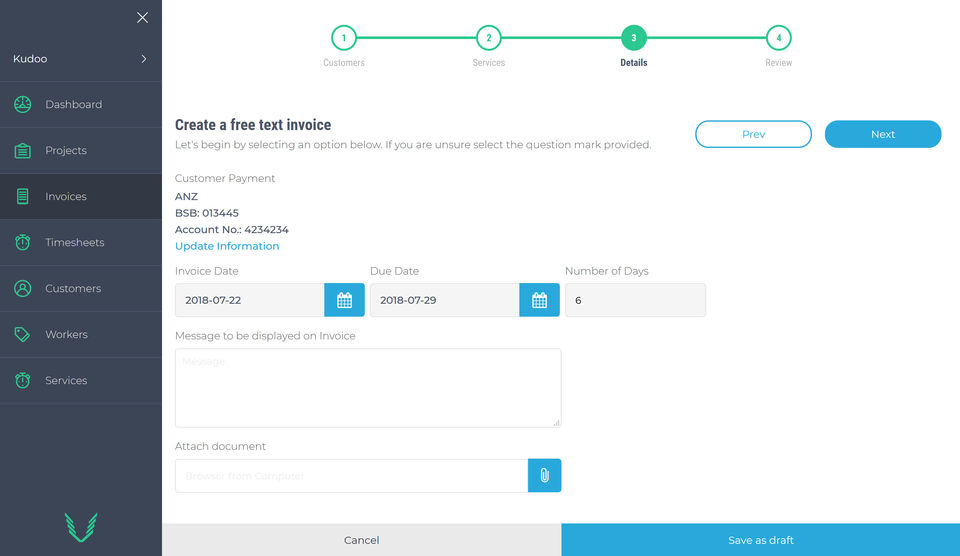Click Save as draft button
The height and width of the screenshot is (556, 960).
pyautogui.click(x=760, y=540)
